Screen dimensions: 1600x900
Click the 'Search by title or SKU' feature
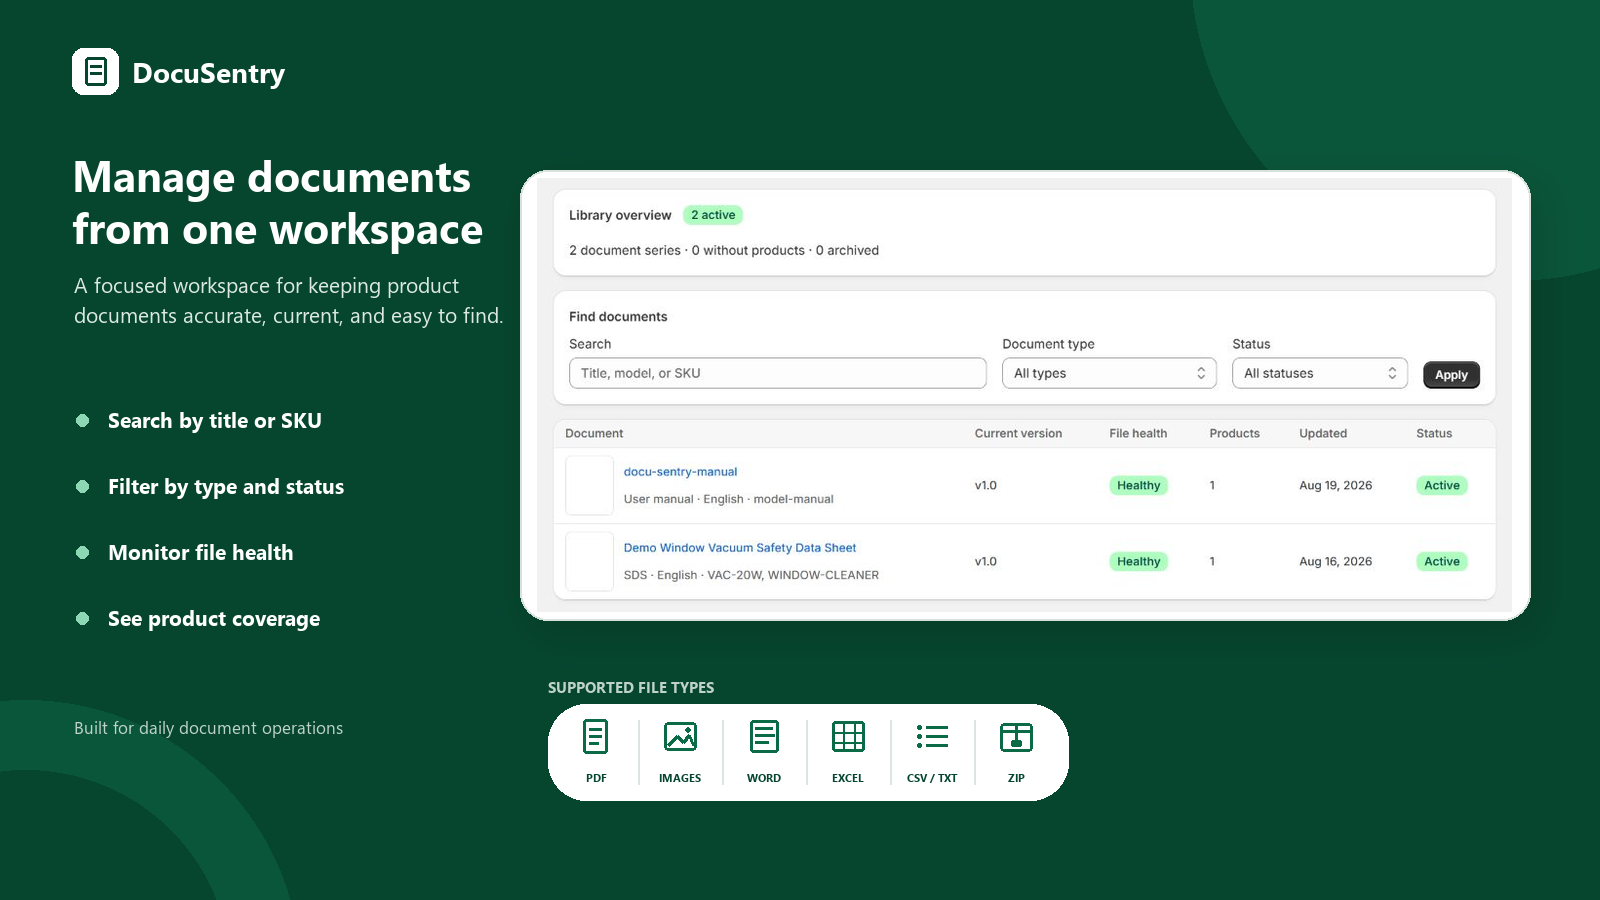click(x=215, y=421)
